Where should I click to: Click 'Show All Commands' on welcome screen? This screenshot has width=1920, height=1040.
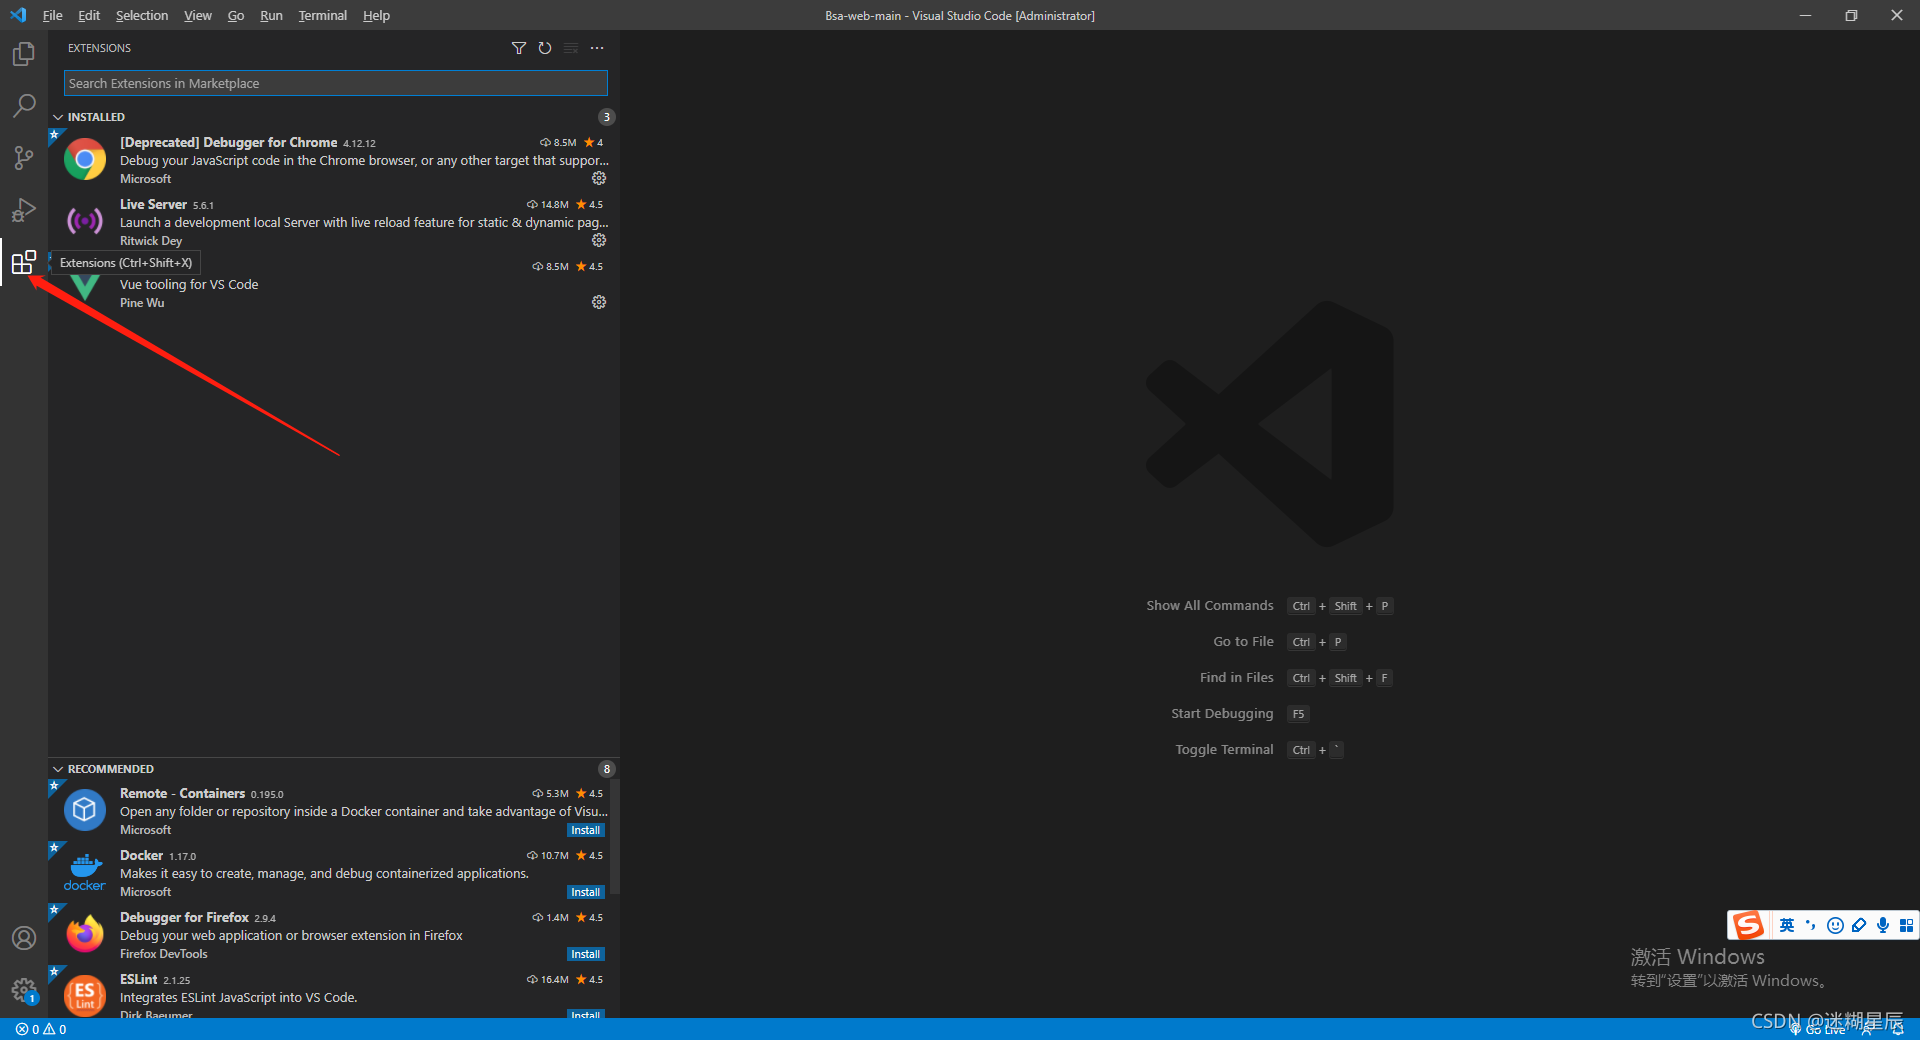[1210, 606]
